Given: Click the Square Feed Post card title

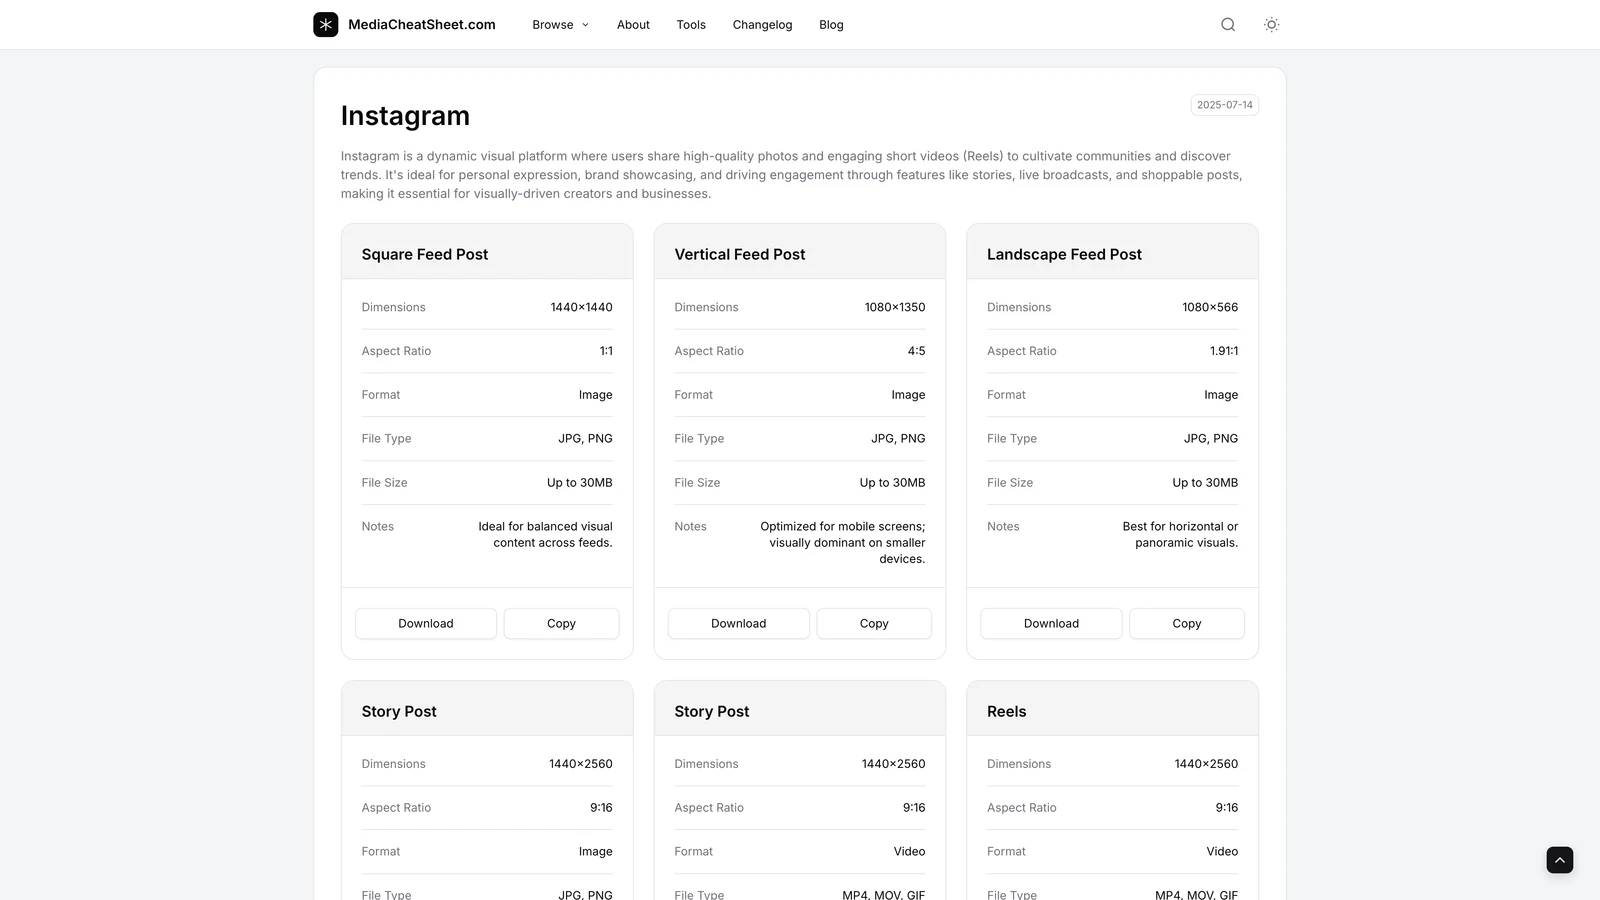Looking at the screenshot, I should pos(425,254).
